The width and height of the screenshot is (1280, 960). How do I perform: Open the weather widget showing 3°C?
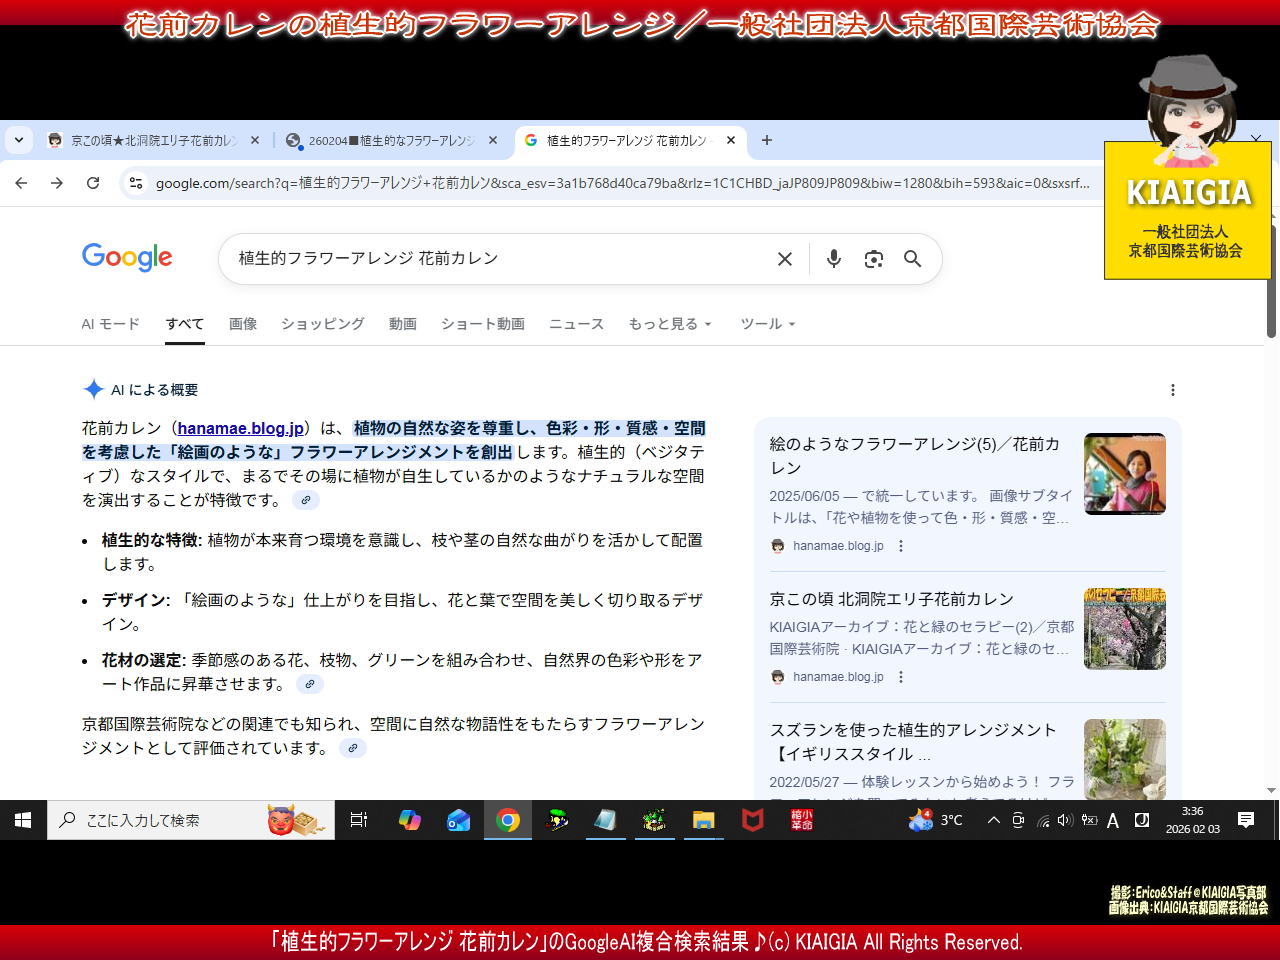click(935, 820)
